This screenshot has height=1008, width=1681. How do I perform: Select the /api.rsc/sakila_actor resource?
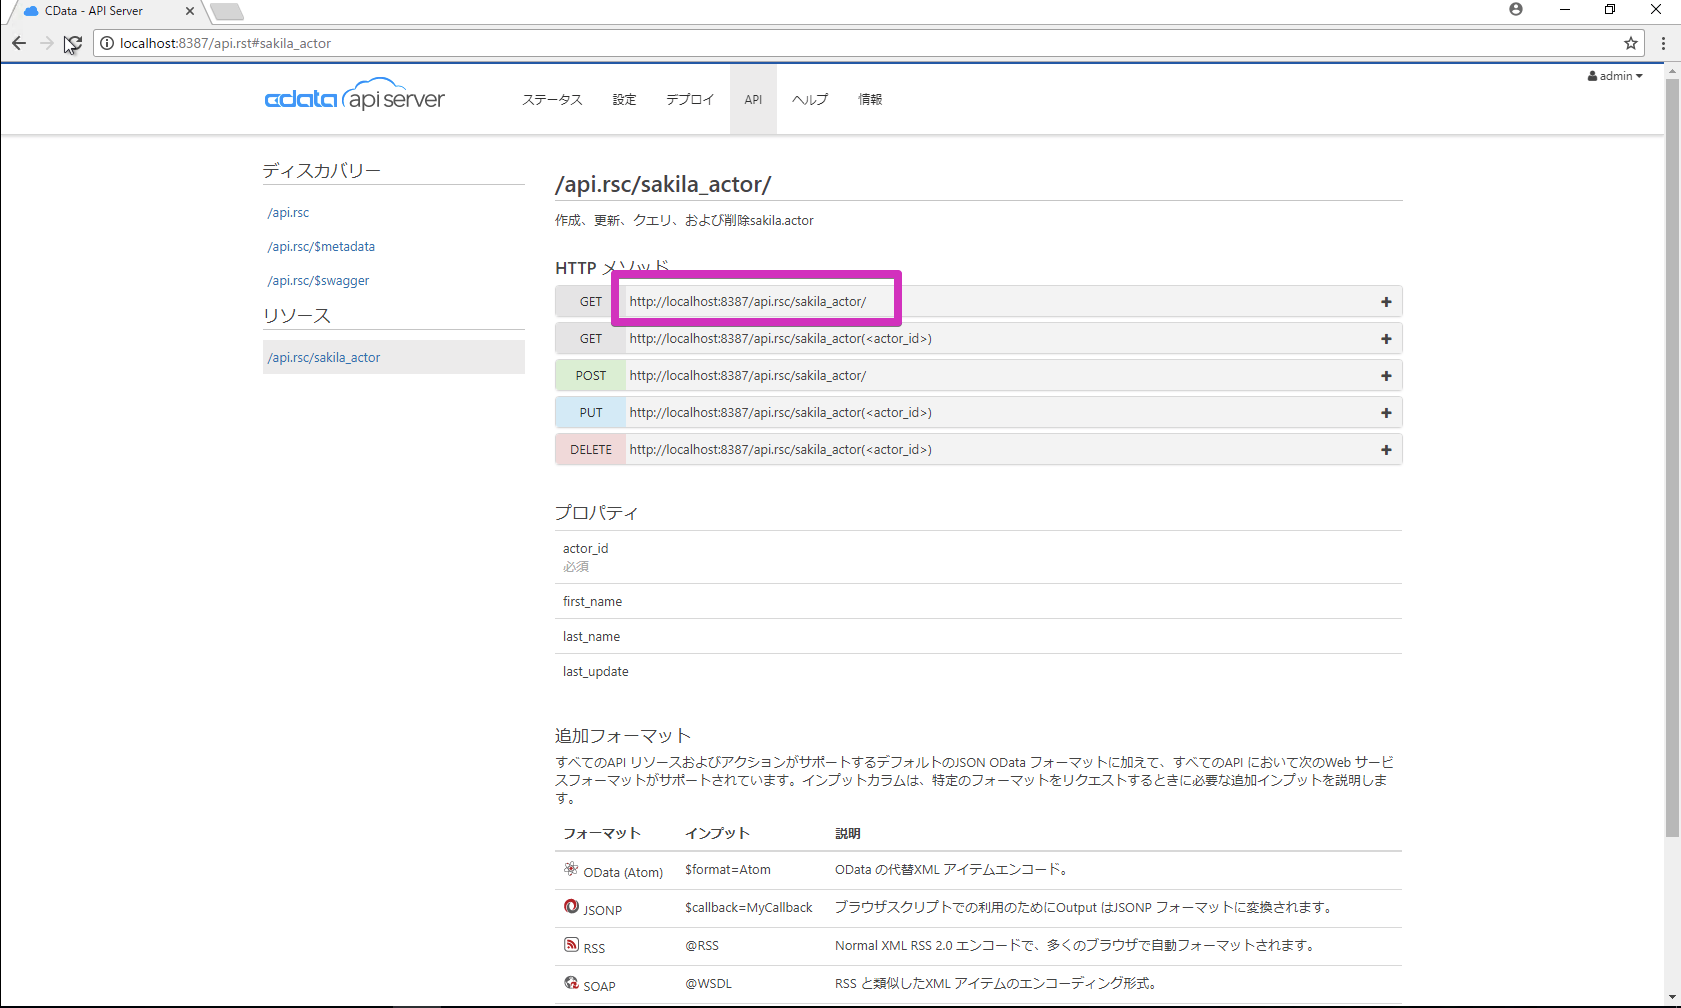323,357
